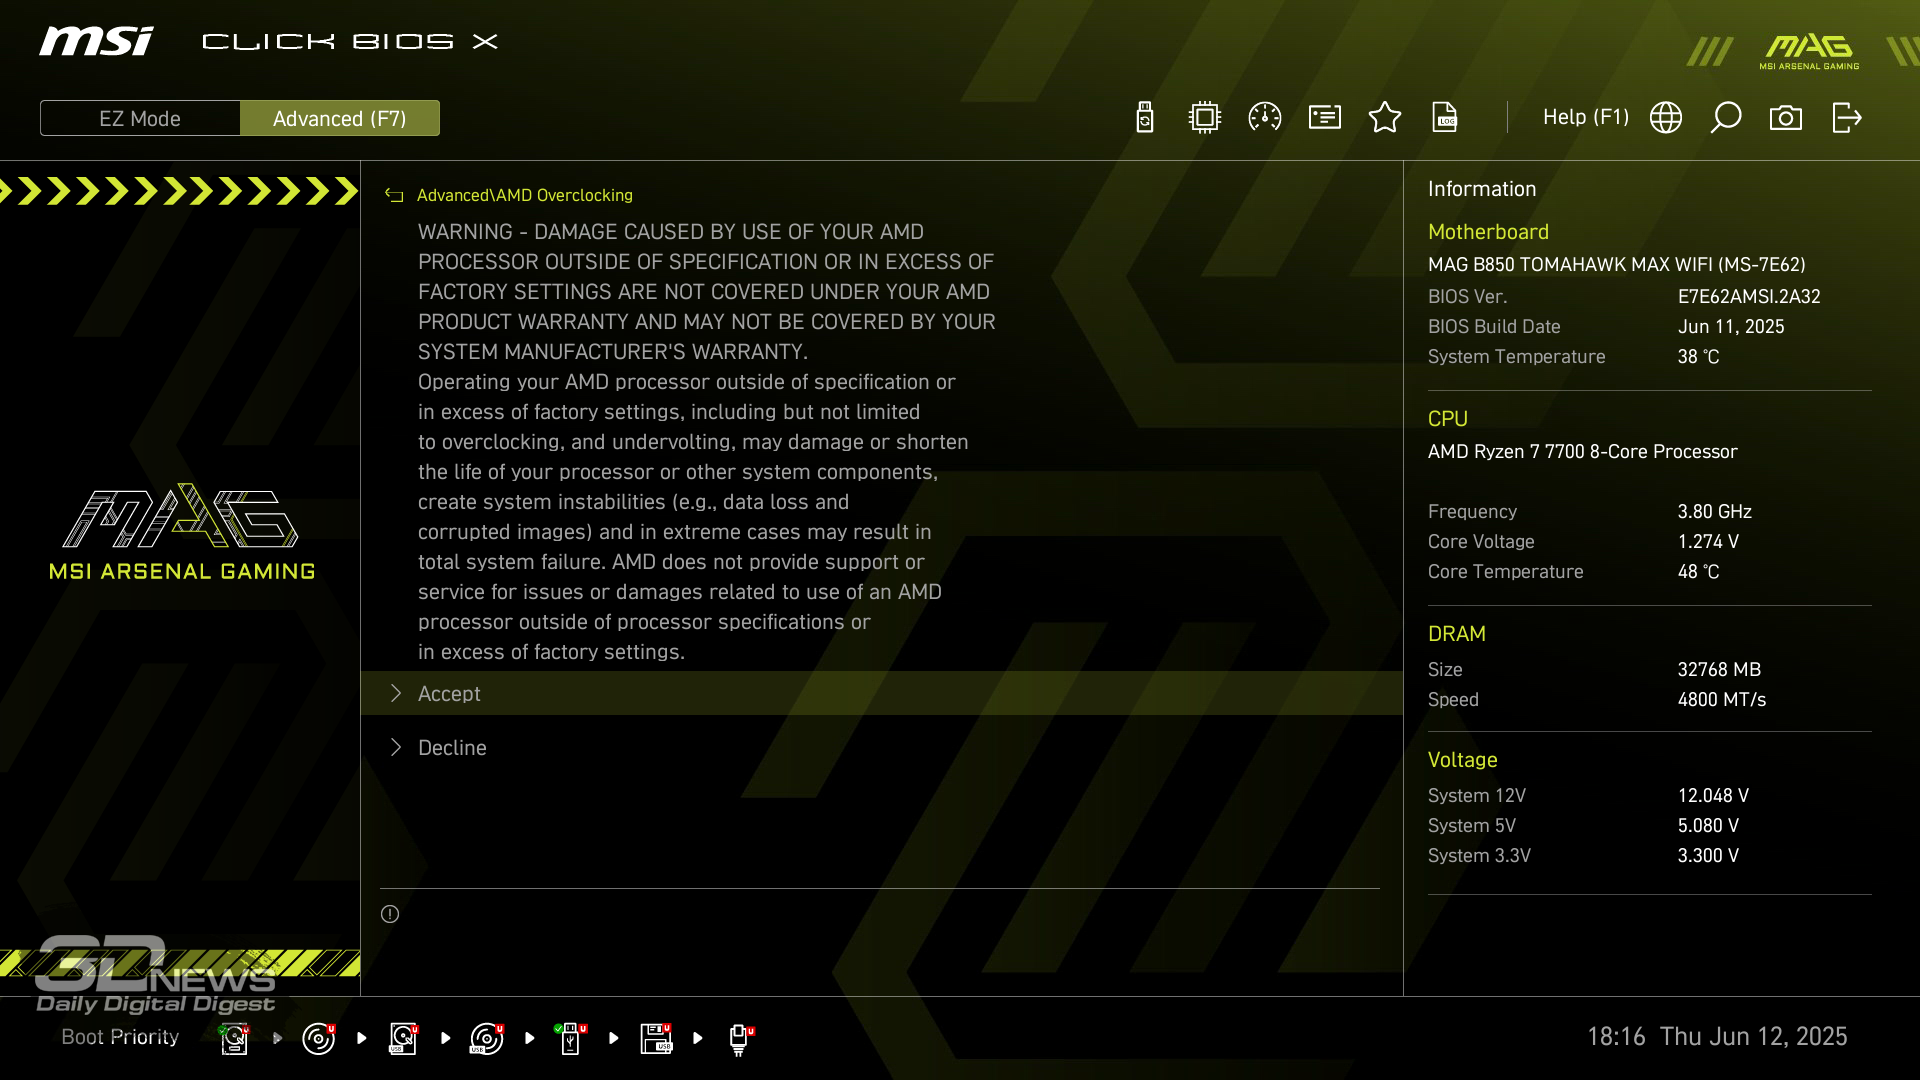Change language with the globe icon
The height and width of the screenshot is (1080, 1920).
click(x=1666, y=118)
